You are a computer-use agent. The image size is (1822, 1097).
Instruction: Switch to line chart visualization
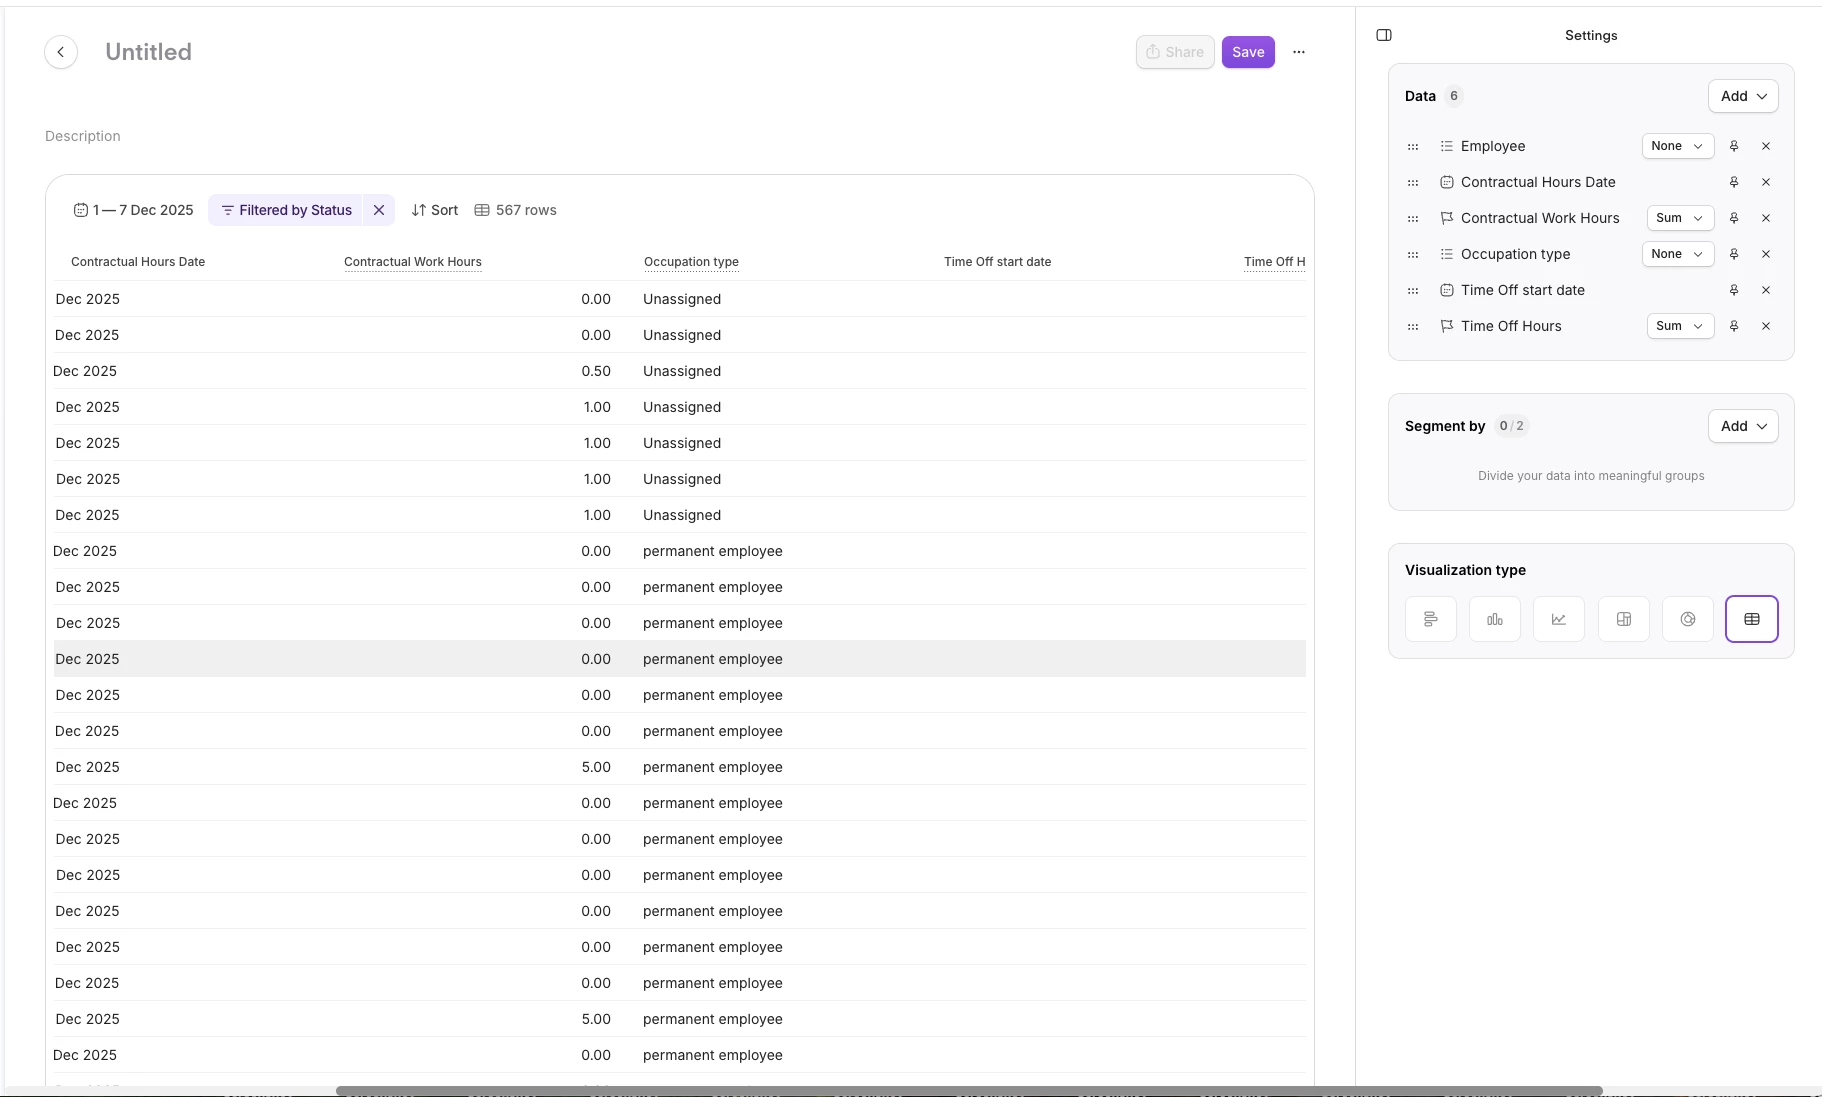pos(1559,619)
